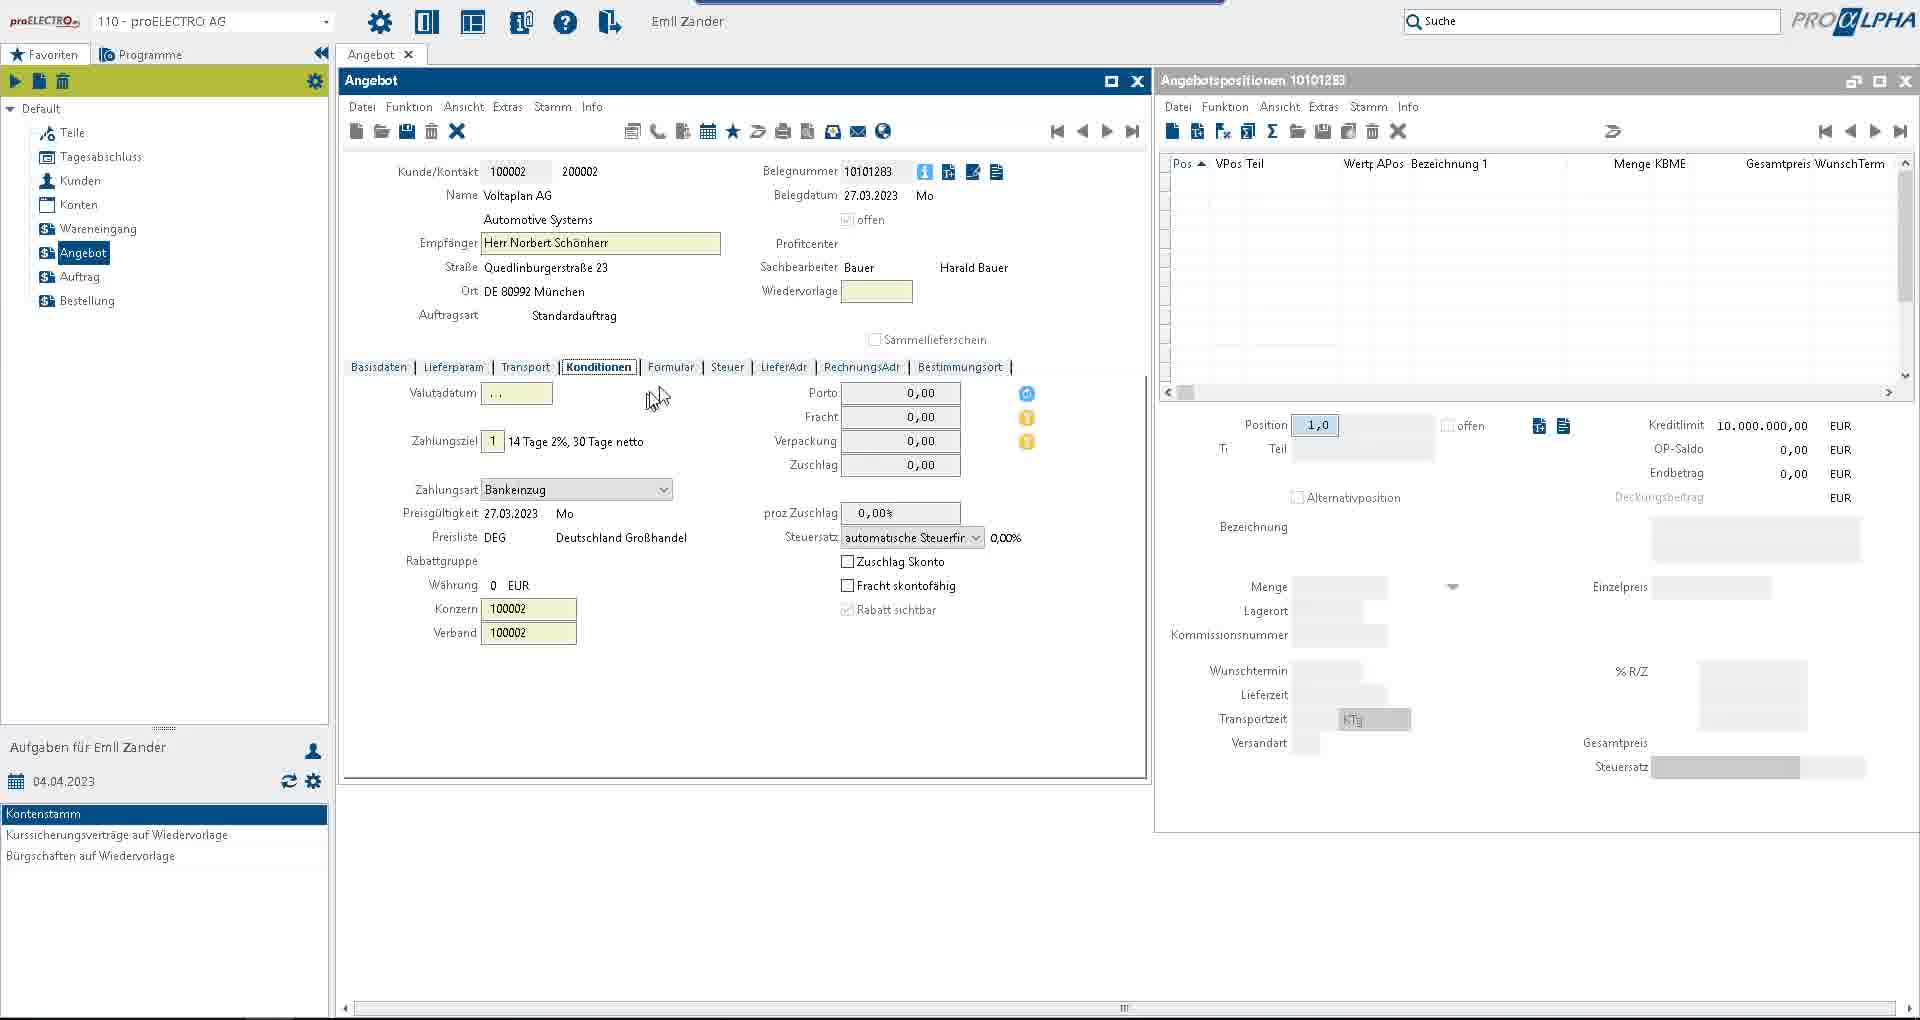The image size is (1920, 1020).
Task: Switch to the Programme tab in sidebar
Action: (x=140, y=55)
